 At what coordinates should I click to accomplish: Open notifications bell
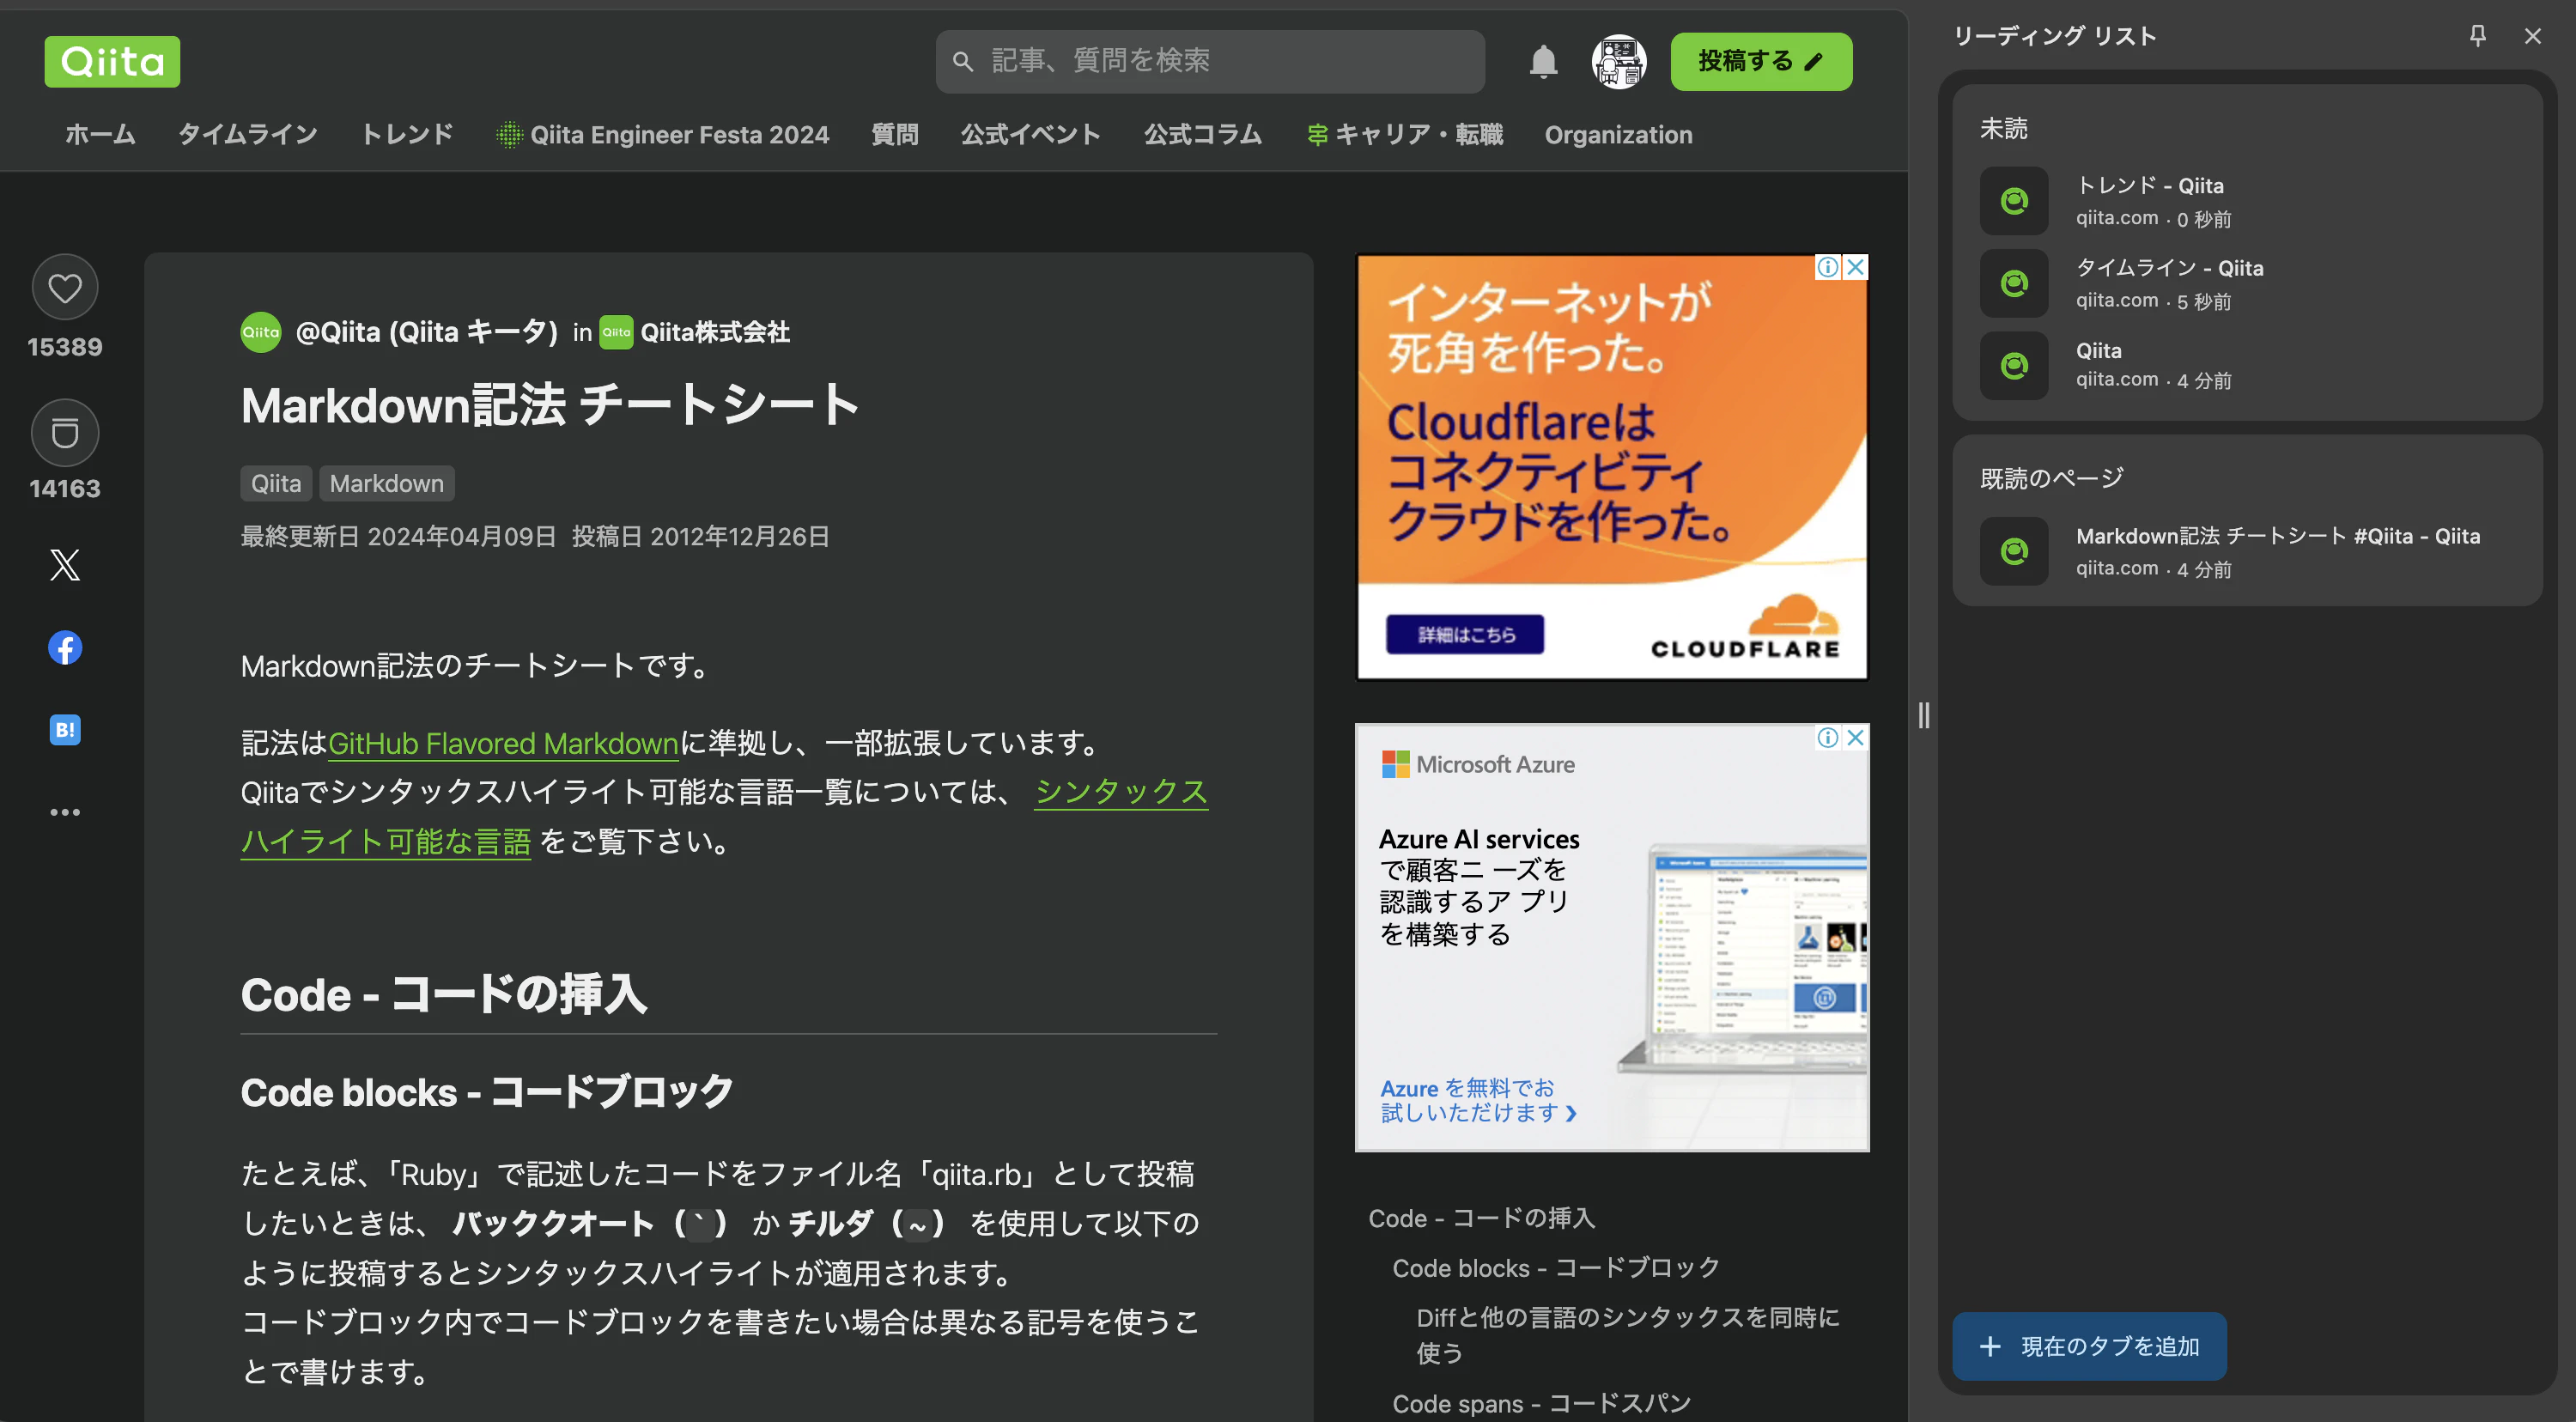[1543, 62]
